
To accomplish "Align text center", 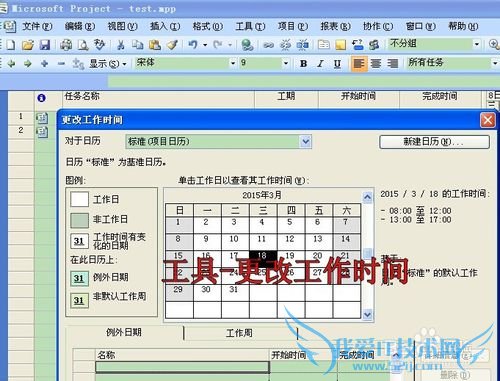I will click(x=376, y=63).
